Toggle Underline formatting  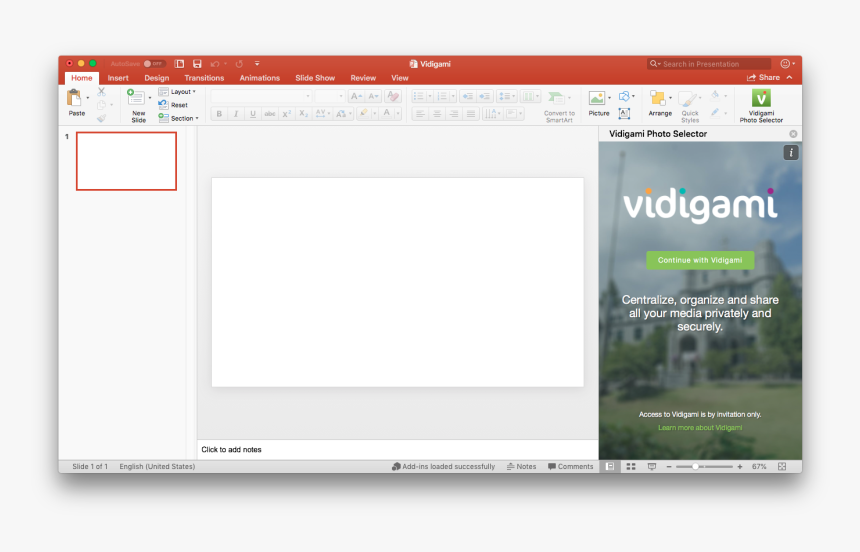pyautogui.click(x=253, y=114)
